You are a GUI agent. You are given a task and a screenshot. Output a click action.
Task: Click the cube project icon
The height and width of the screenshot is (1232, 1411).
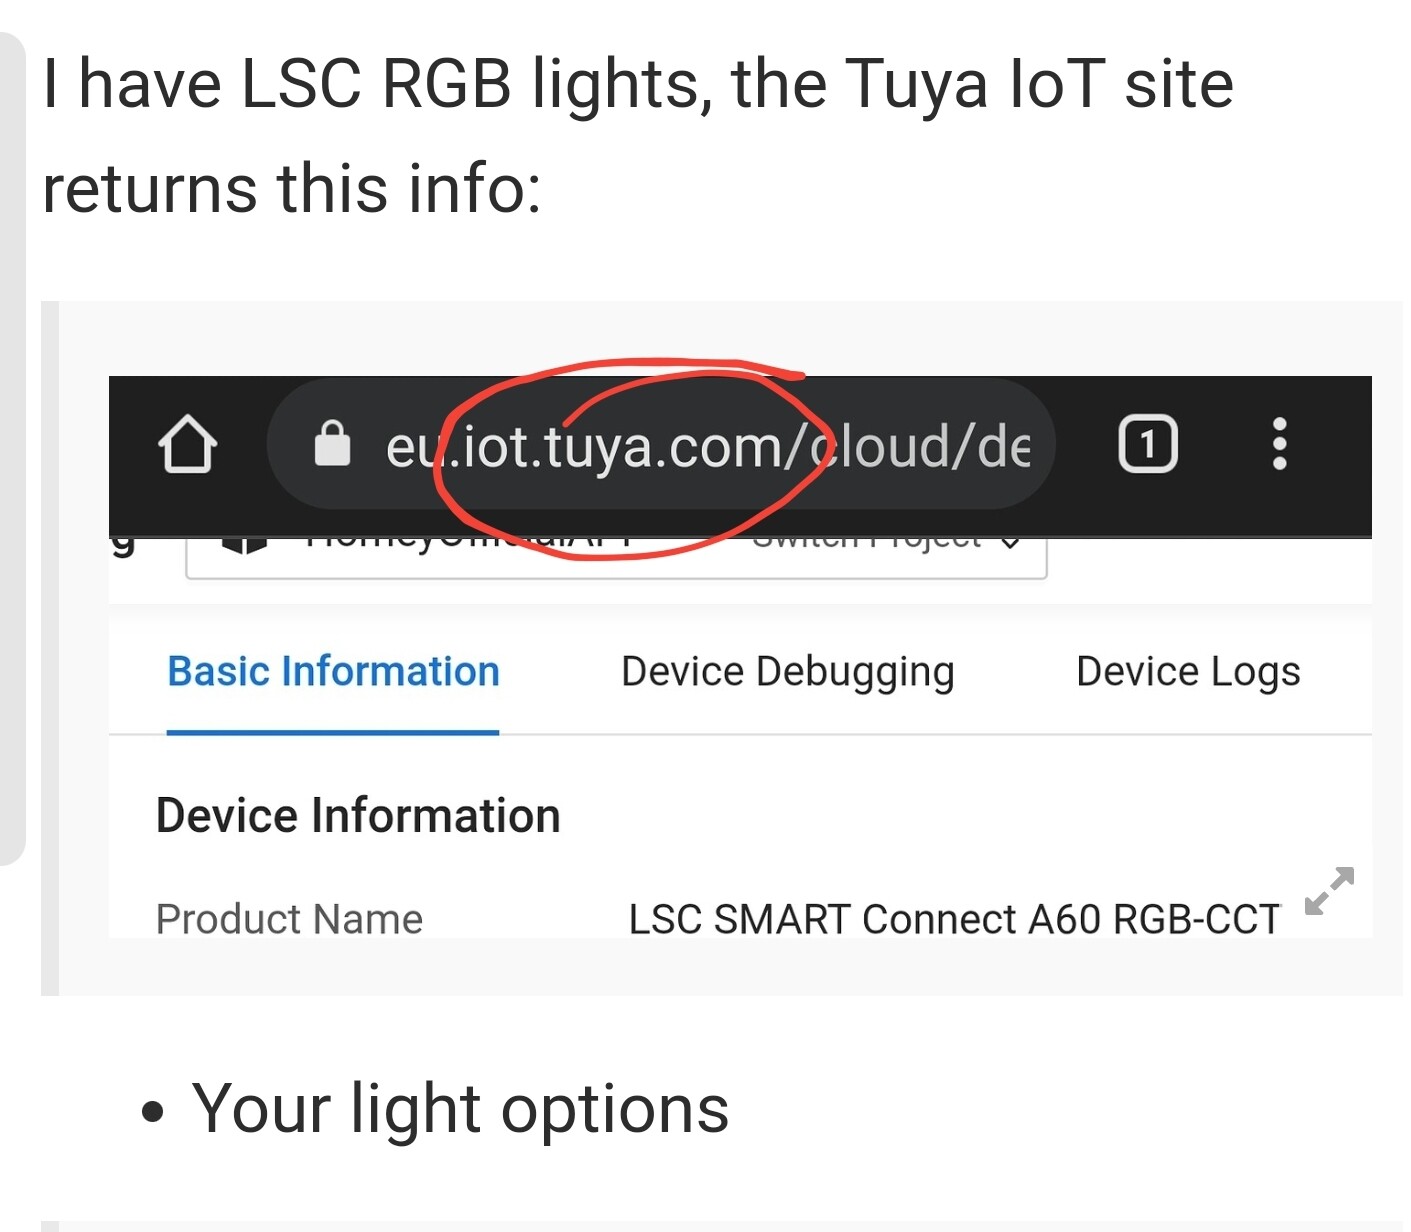245,545
